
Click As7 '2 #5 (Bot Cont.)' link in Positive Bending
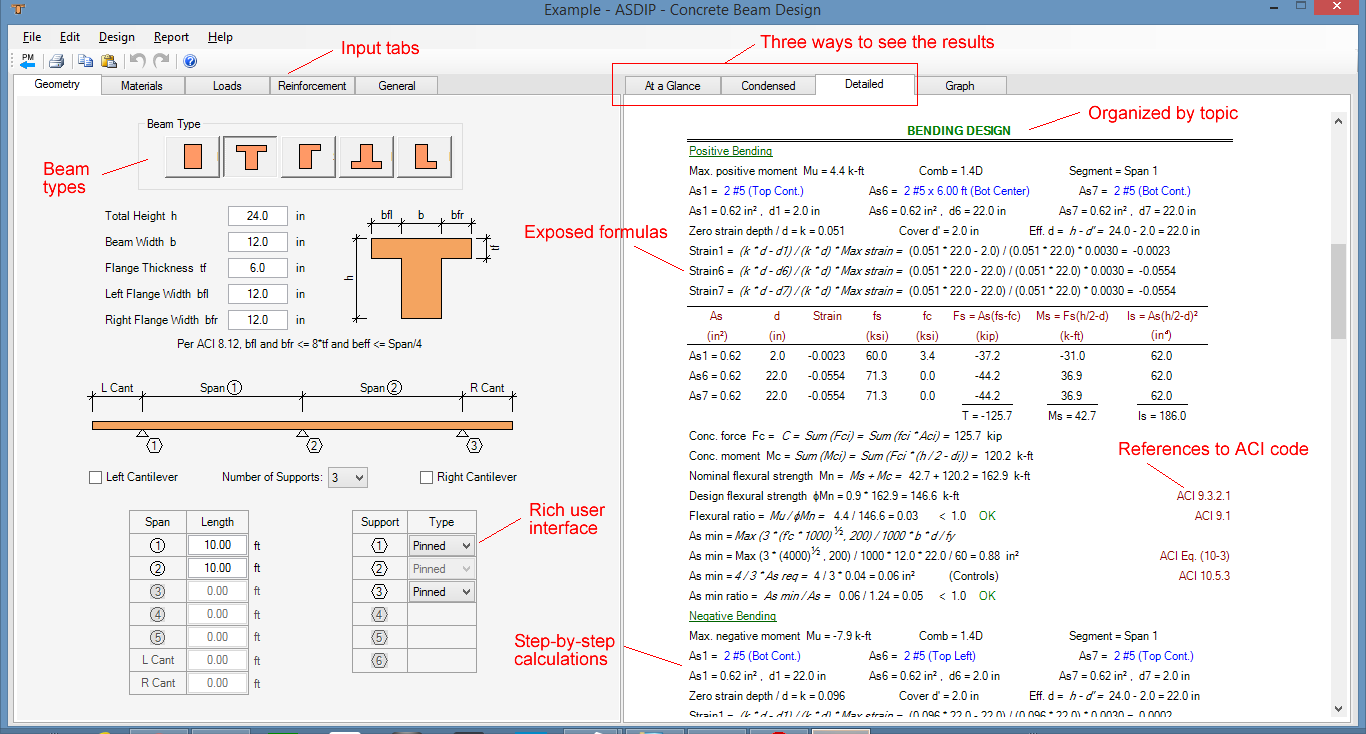(1153, 191)
